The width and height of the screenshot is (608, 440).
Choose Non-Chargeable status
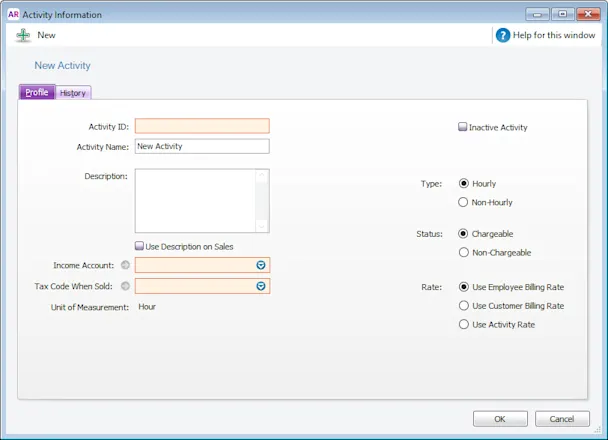pos(464,252)
